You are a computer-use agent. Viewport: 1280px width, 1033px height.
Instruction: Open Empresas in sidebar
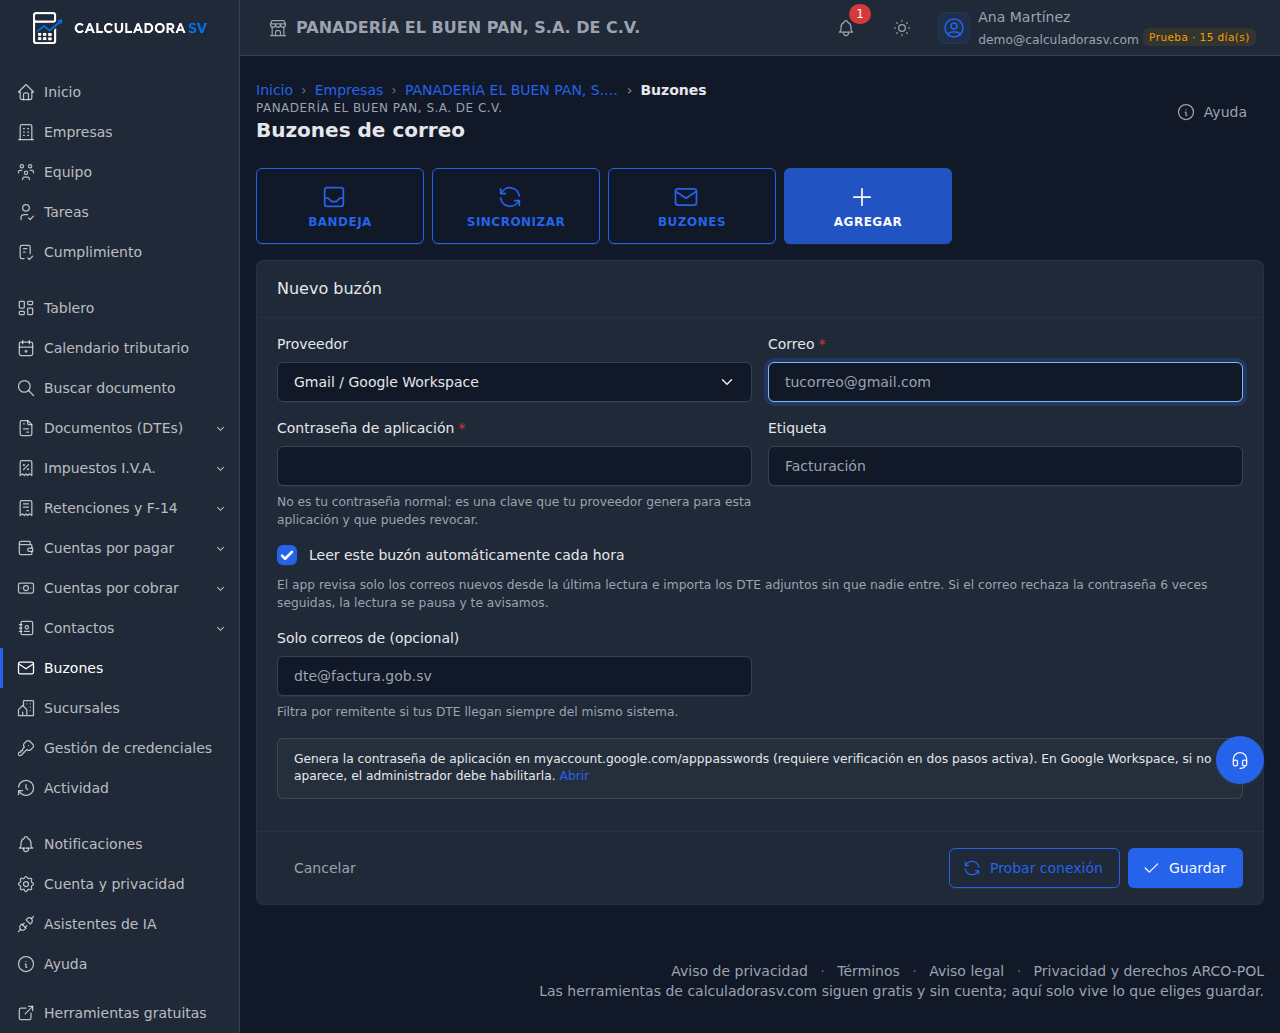tap(120, 132)
